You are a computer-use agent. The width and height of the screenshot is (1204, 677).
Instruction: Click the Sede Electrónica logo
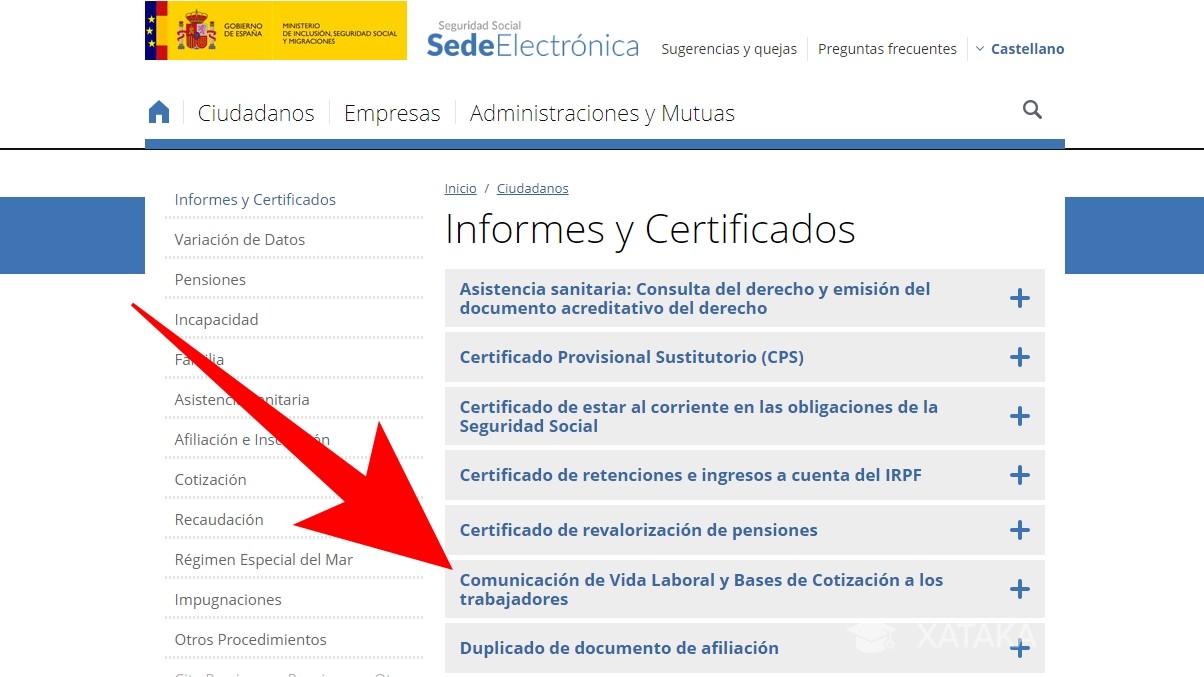click(x=532, y=40)
